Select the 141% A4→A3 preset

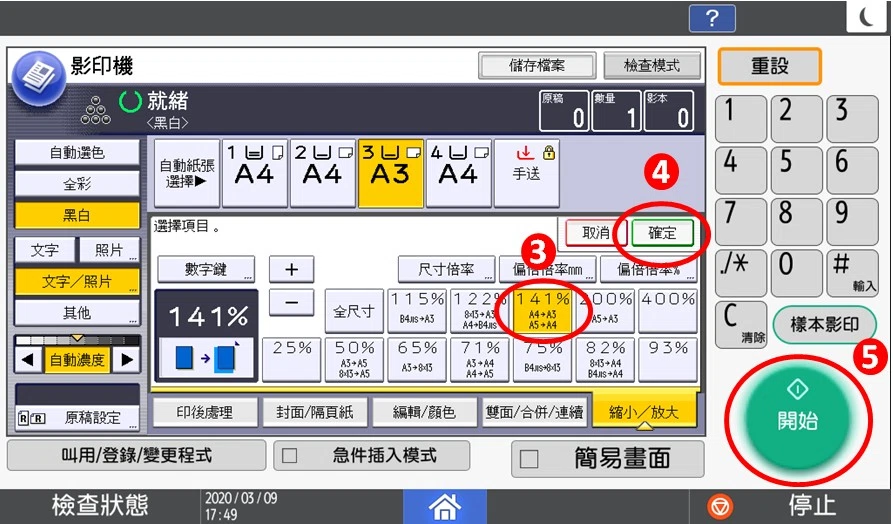[542, 311]
